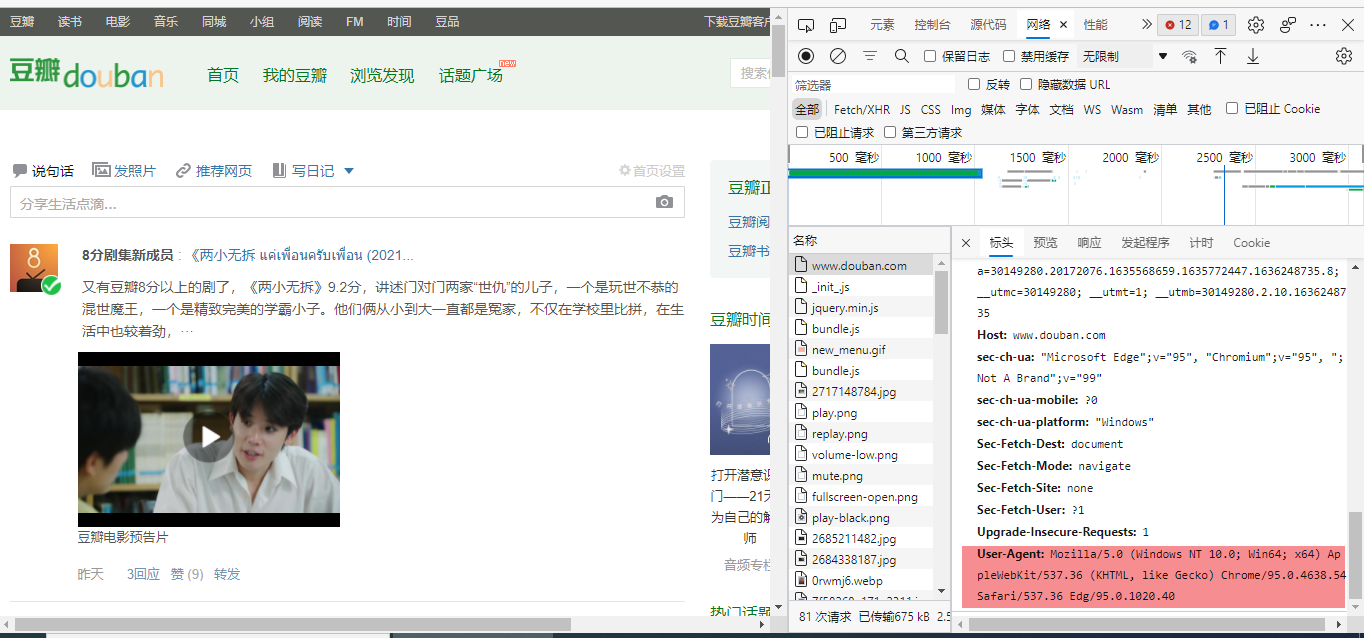
Task: Click the export HAR download icon
Action: [1253, 56]
